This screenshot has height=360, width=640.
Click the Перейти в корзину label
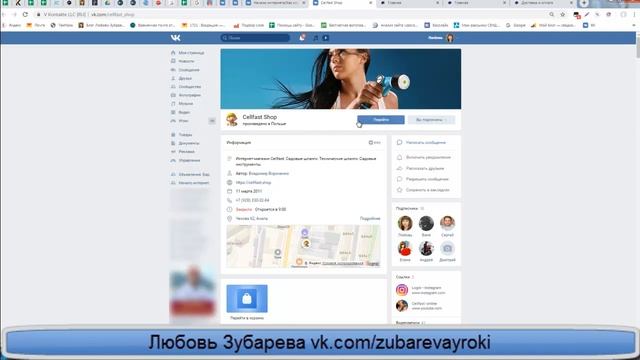[x=247, y=318]
